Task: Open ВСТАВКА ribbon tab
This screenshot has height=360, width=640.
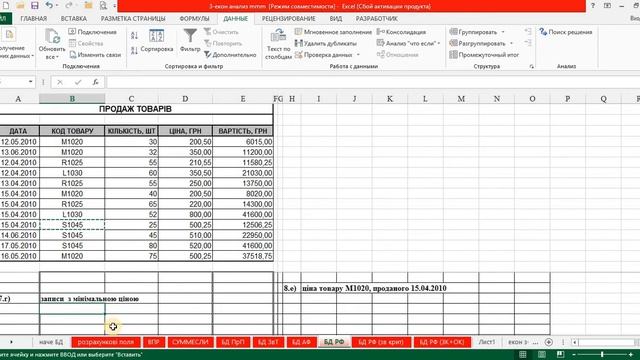Action: click(x=73, y=19)
